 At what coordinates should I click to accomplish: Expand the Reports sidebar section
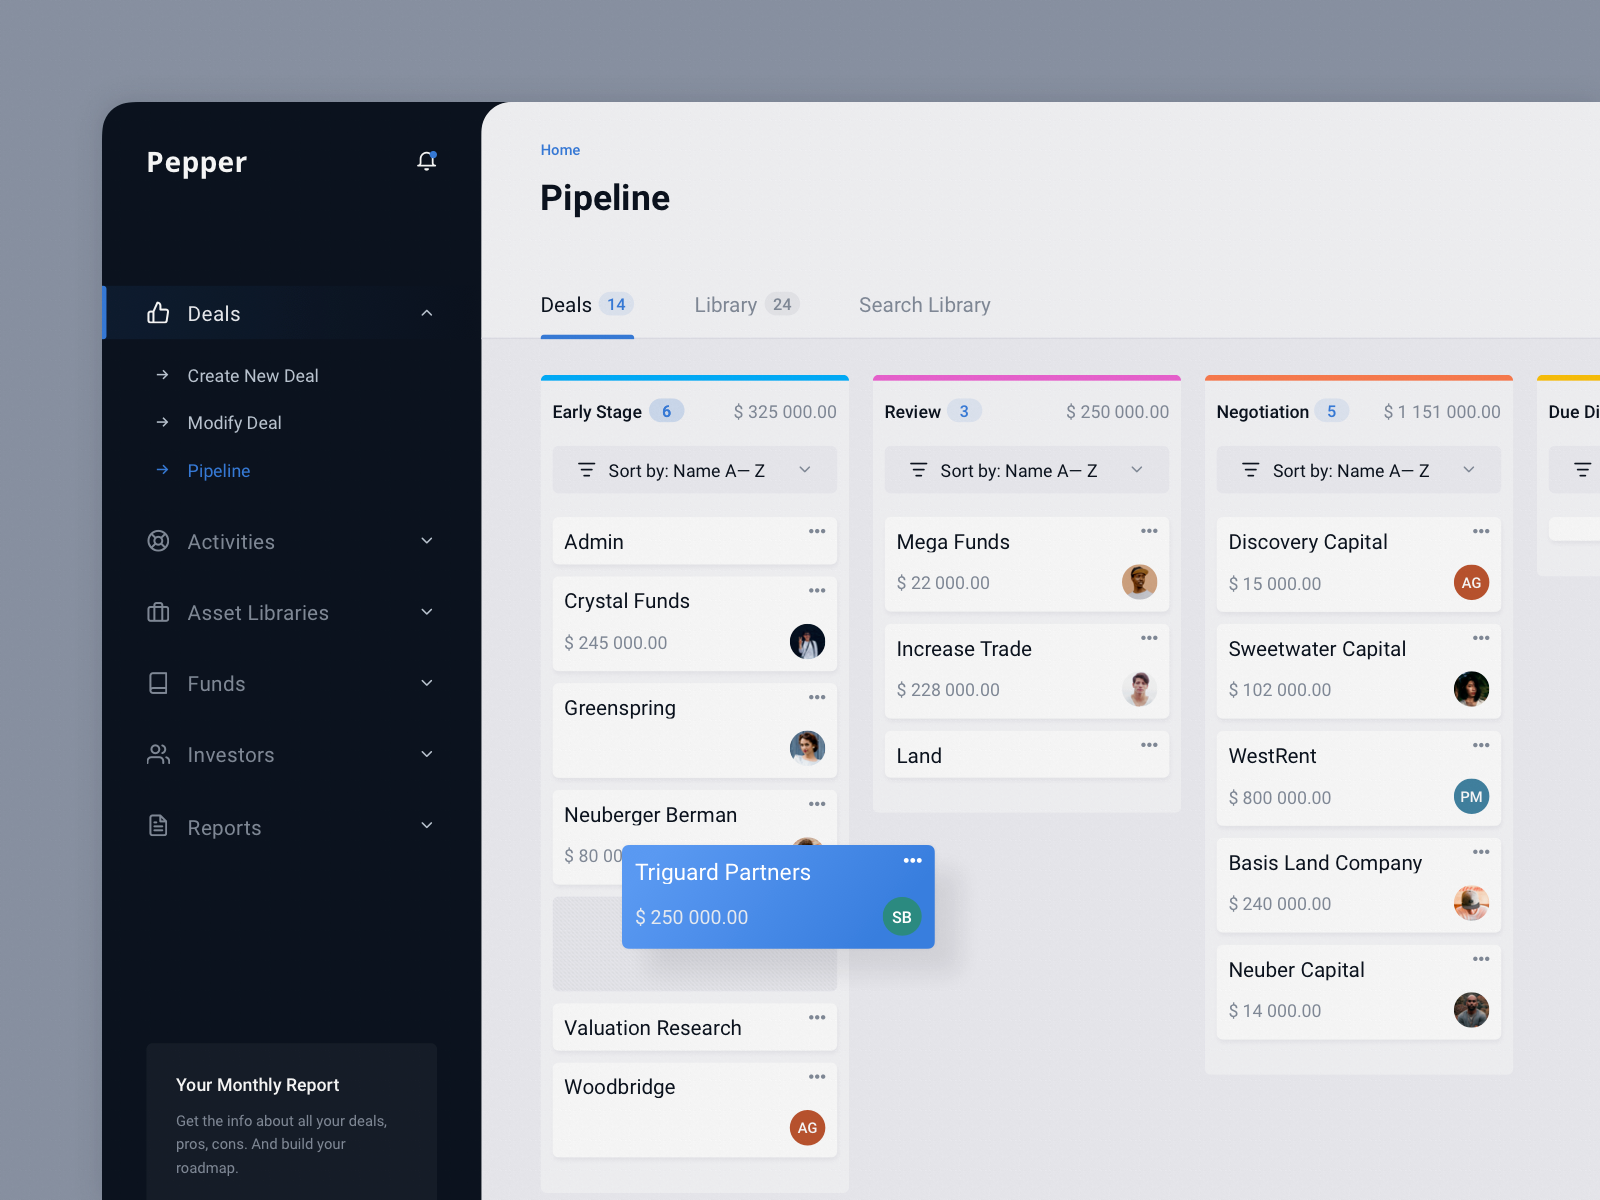click(427, 825)
